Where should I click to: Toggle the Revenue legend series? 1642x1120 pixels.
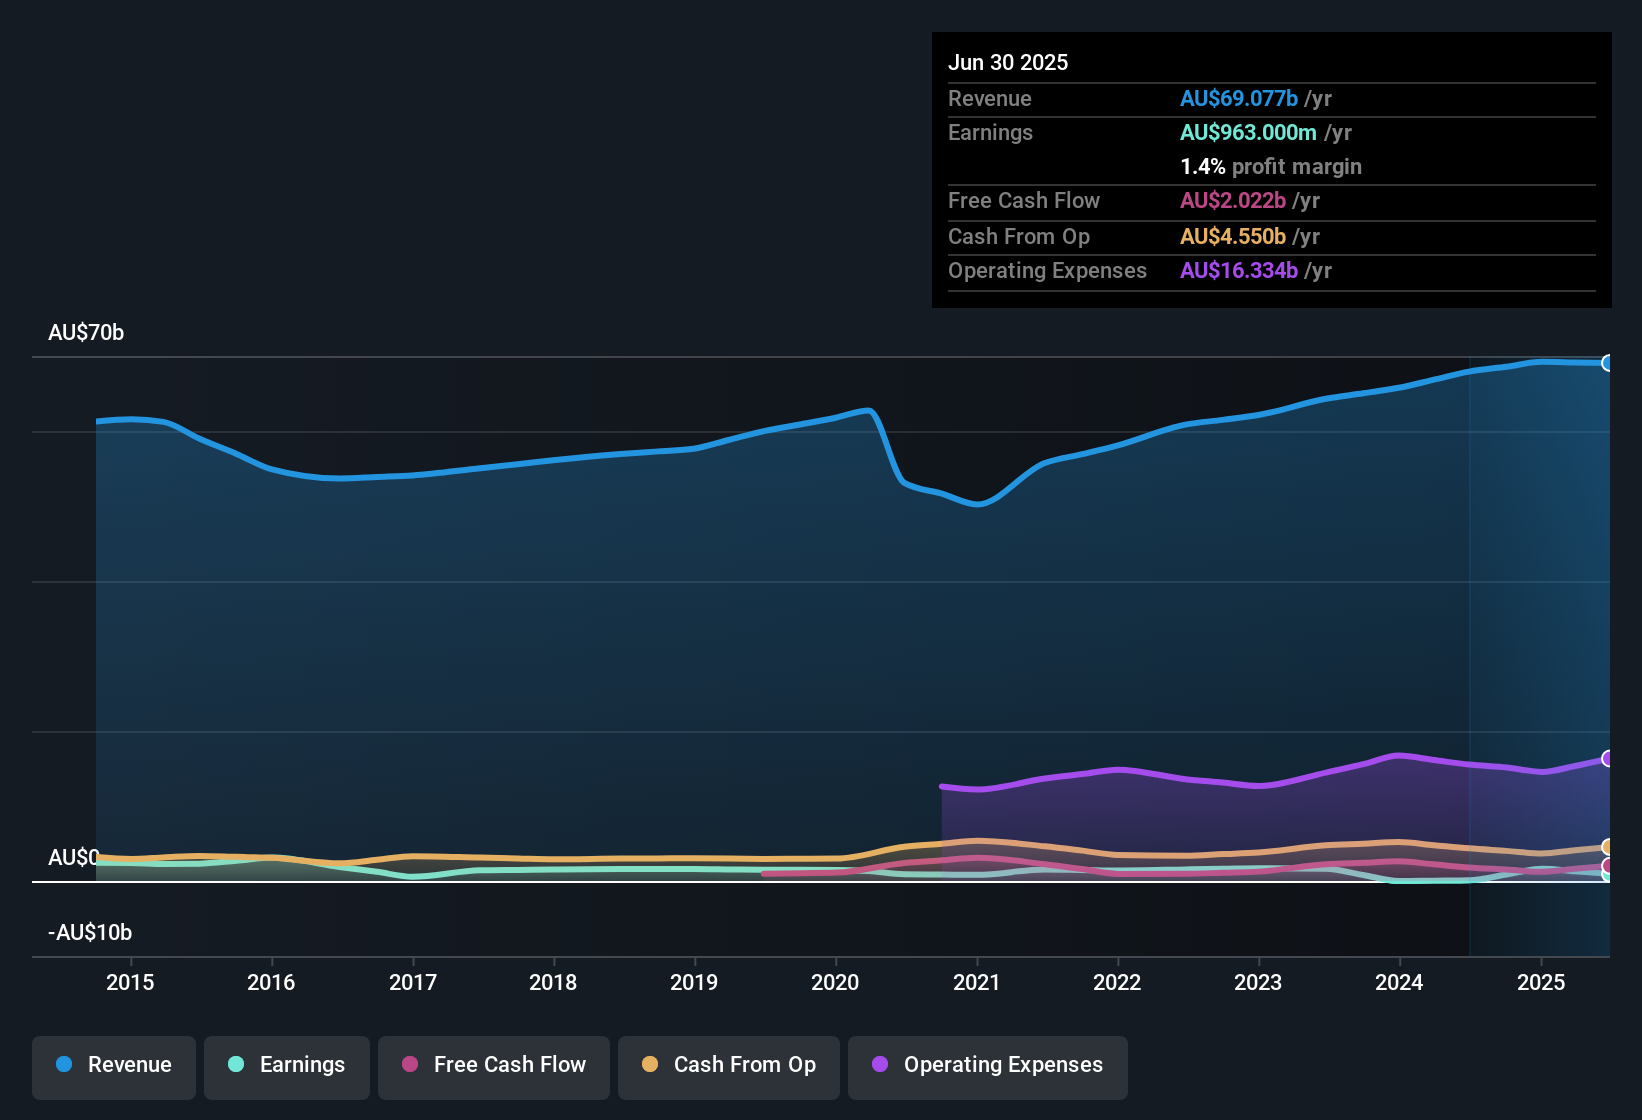pos(114,1065)
